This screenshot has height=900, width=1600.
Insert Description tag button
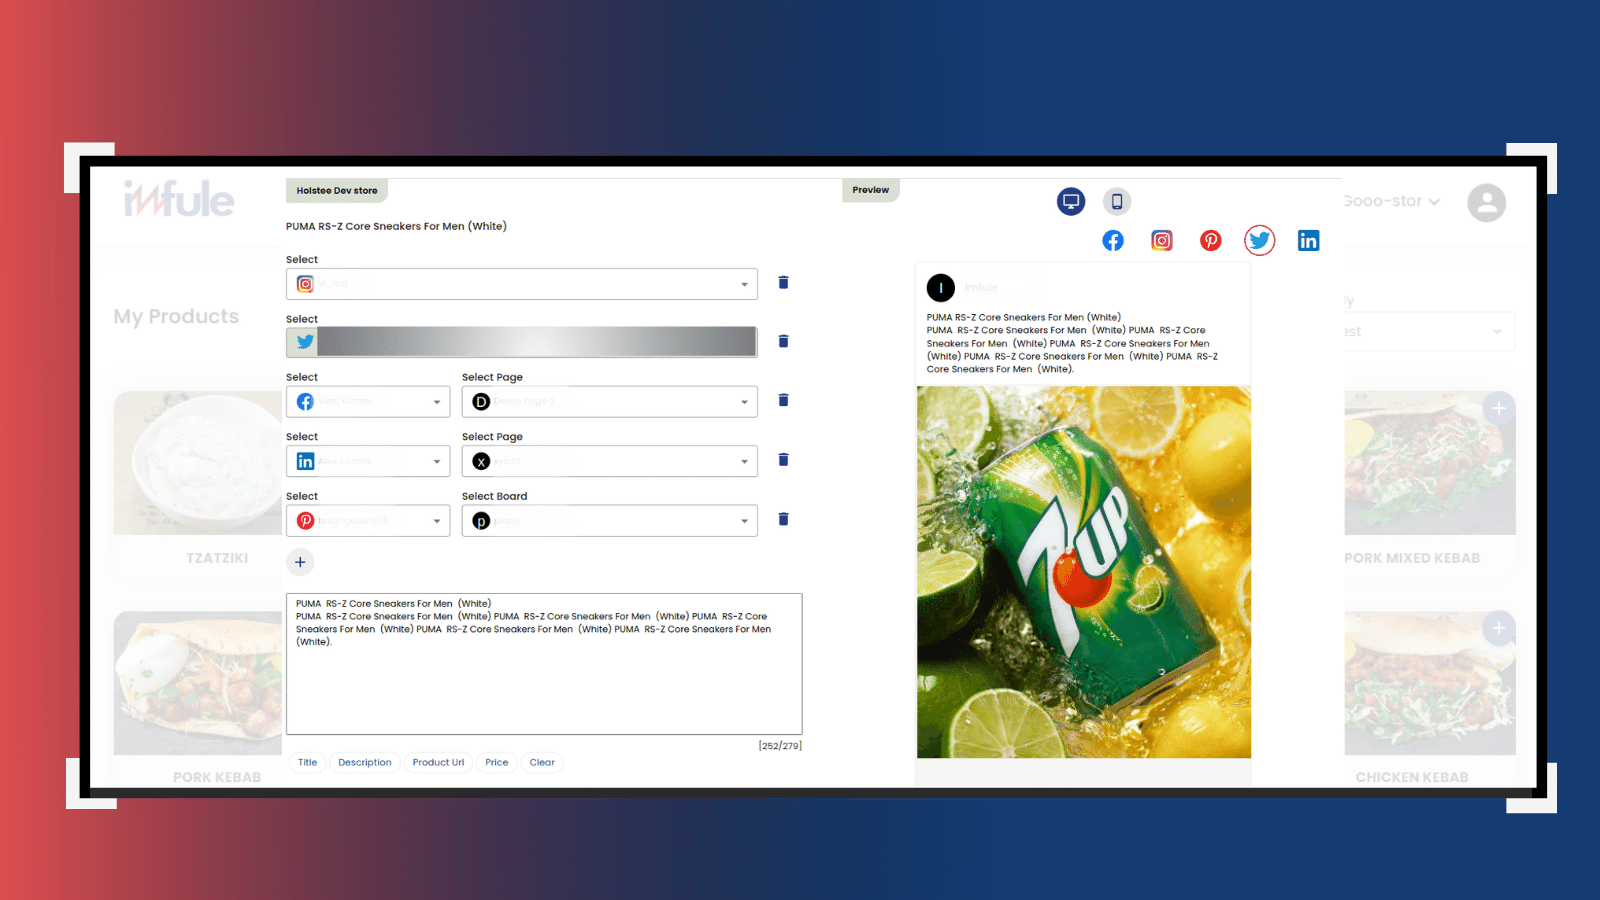pyautogui.click(x=365, y=763)
